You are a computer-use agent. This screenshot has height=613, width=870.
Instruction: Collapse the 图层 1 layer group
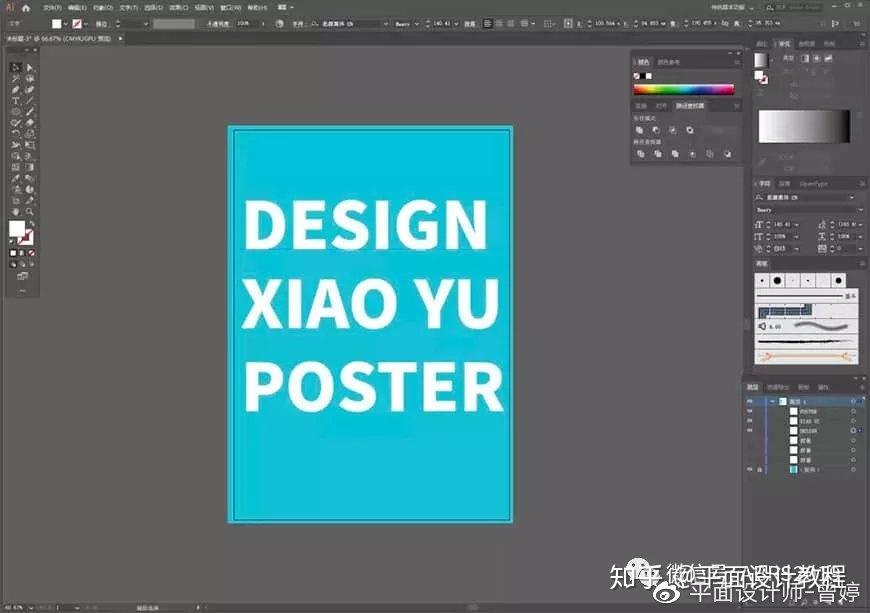[x=772, y=401]
